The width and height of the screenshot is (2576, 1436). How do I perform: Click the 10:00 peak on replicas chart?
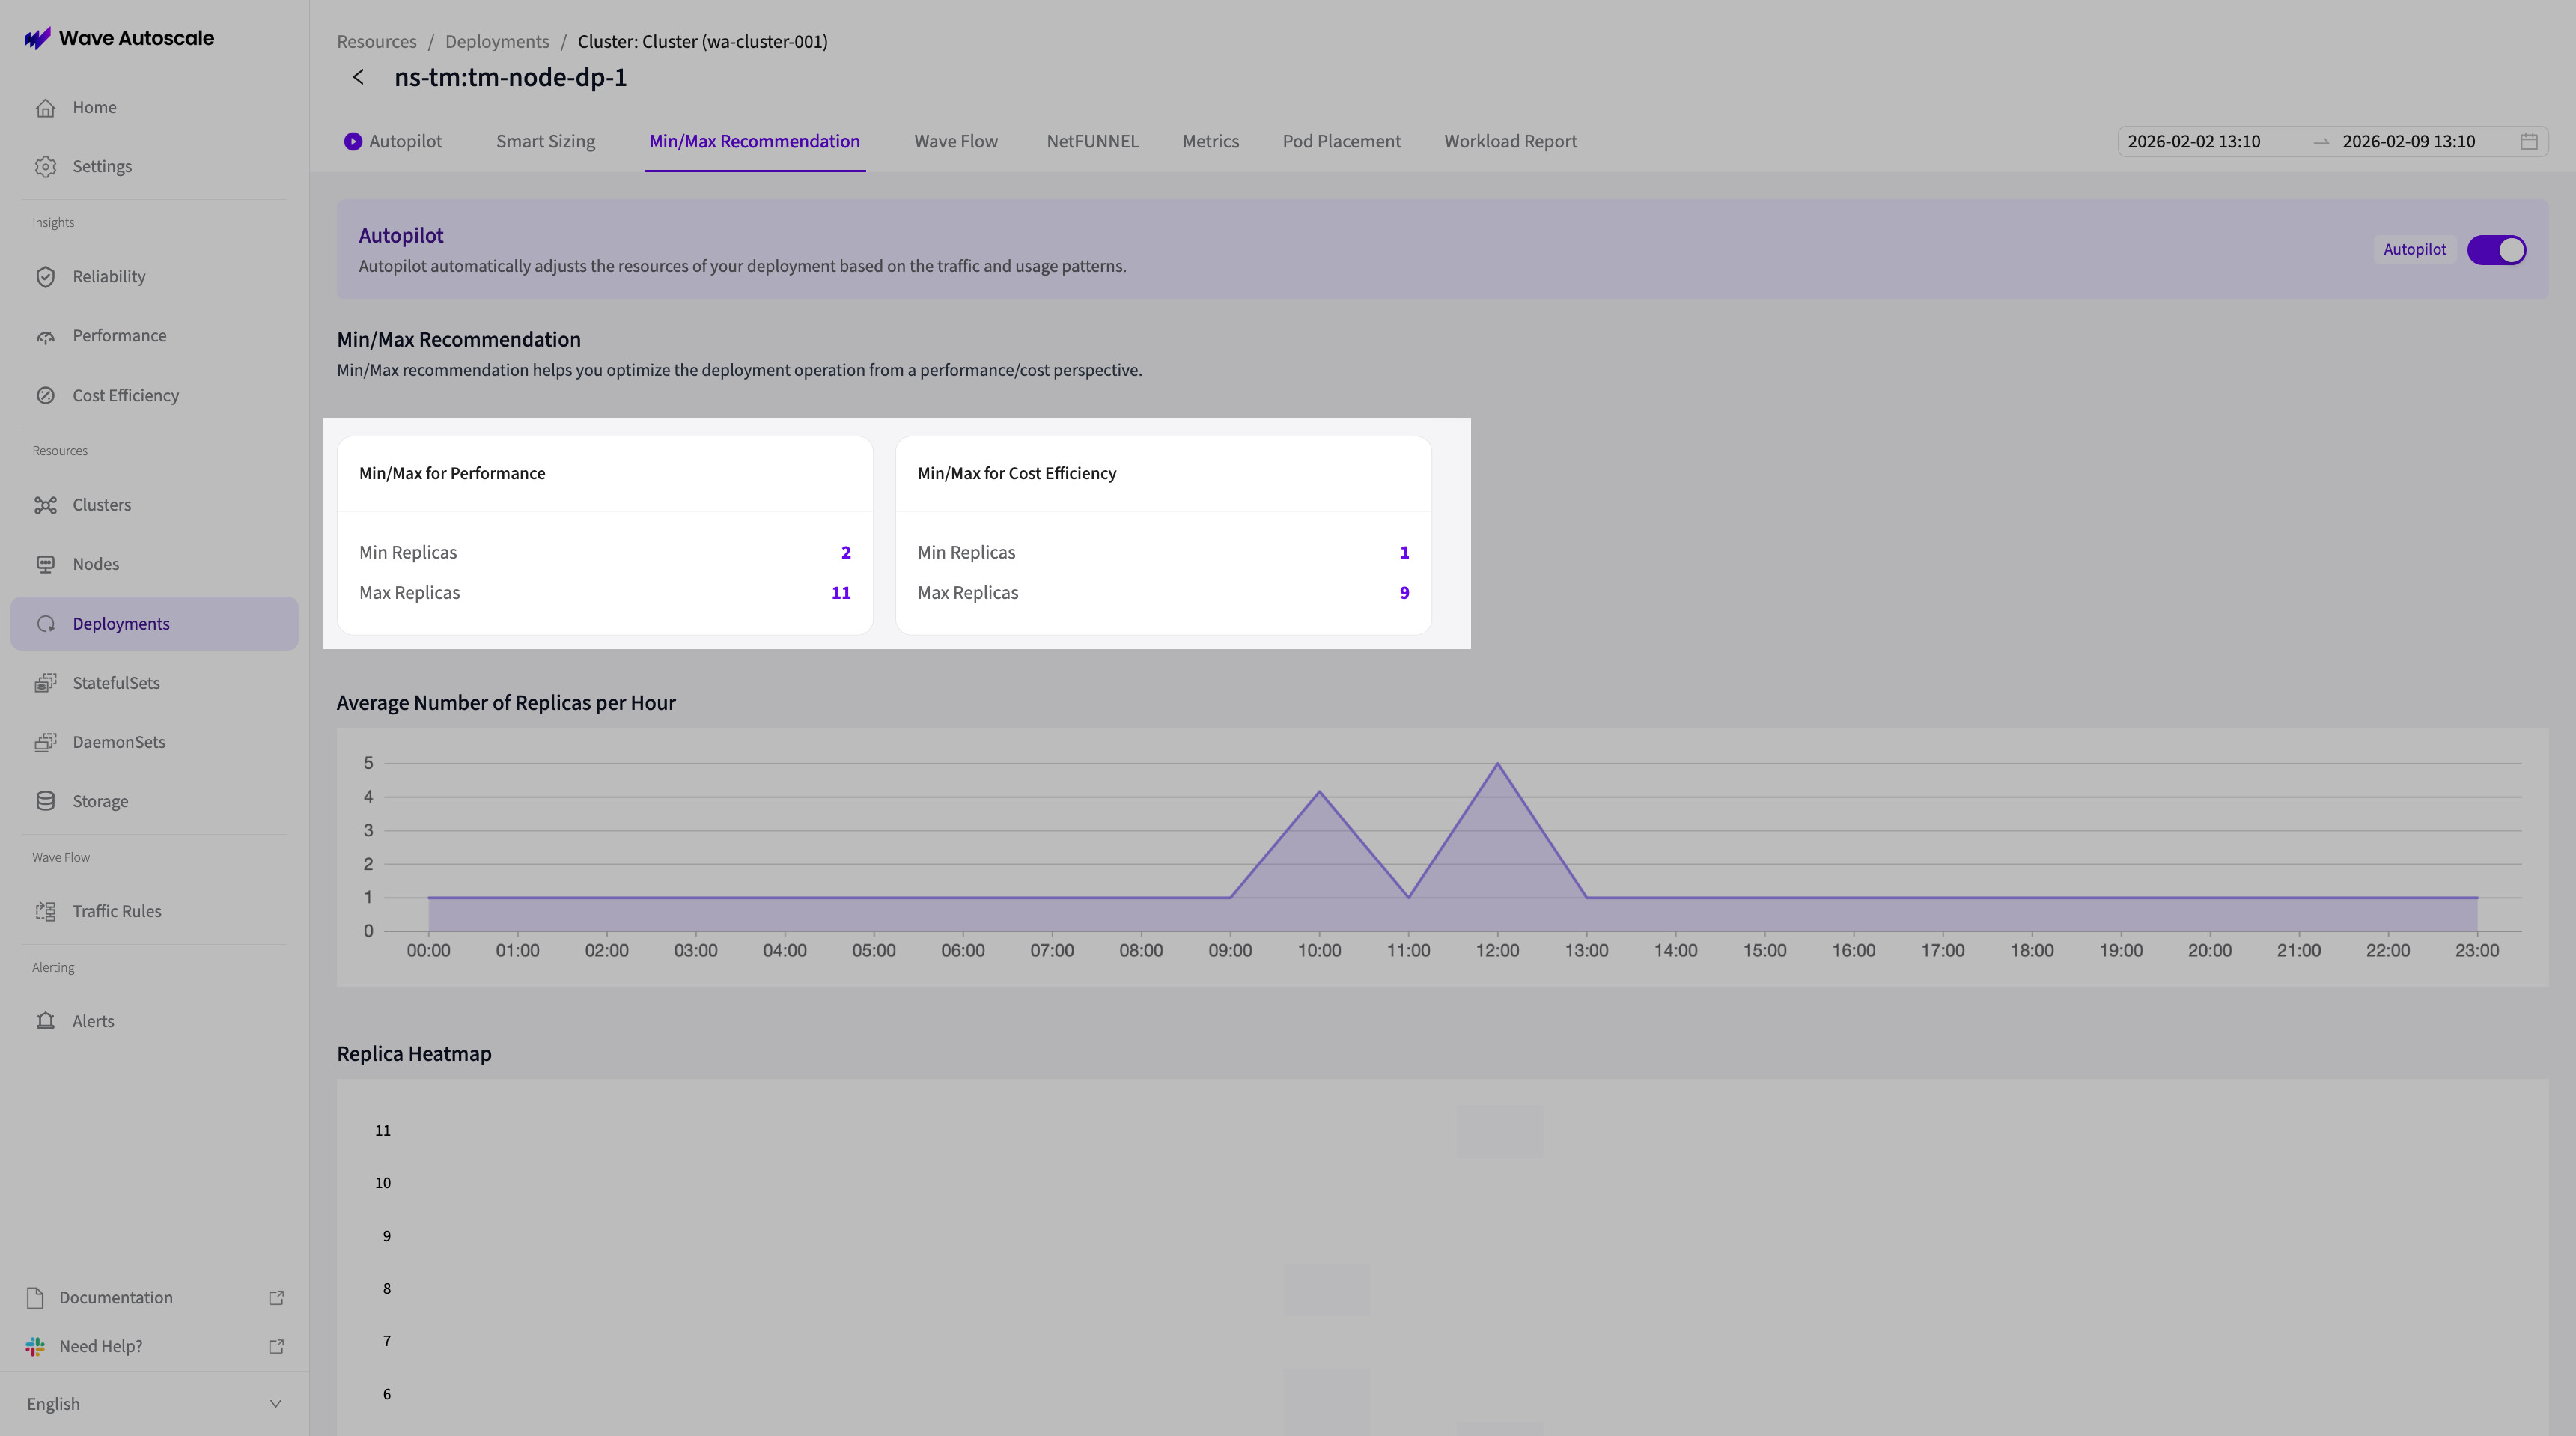click(1319, 792)
